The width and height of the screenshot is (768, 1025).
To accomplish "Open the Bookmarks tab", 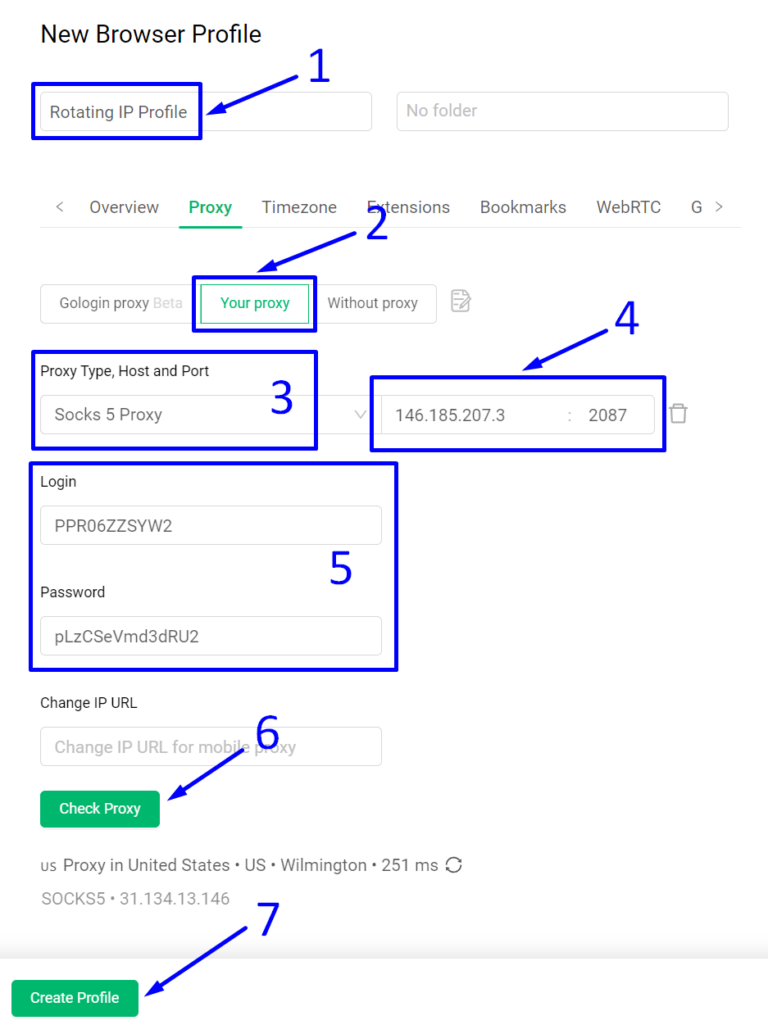I will click(523, 207).
